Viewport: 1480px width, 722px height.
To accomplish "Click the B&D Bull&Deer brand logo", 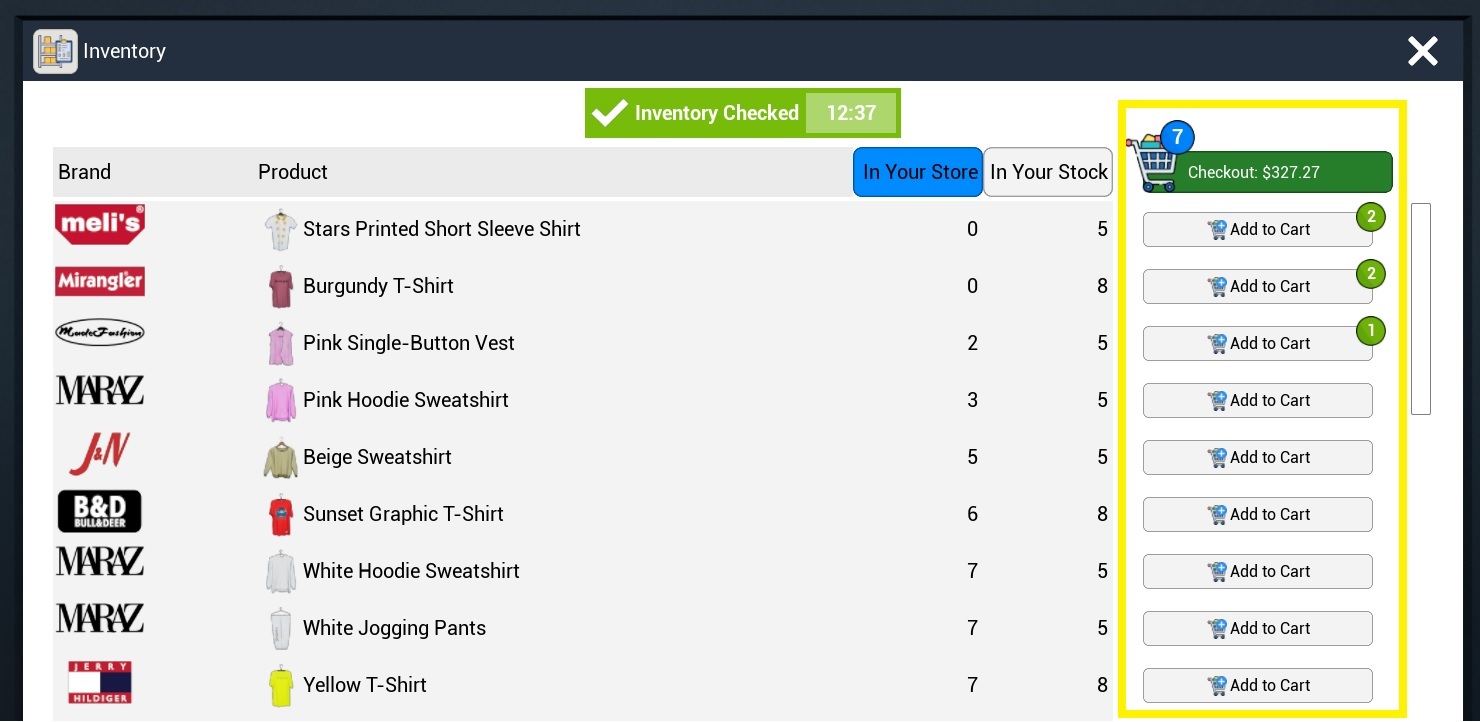I will 100,511.
